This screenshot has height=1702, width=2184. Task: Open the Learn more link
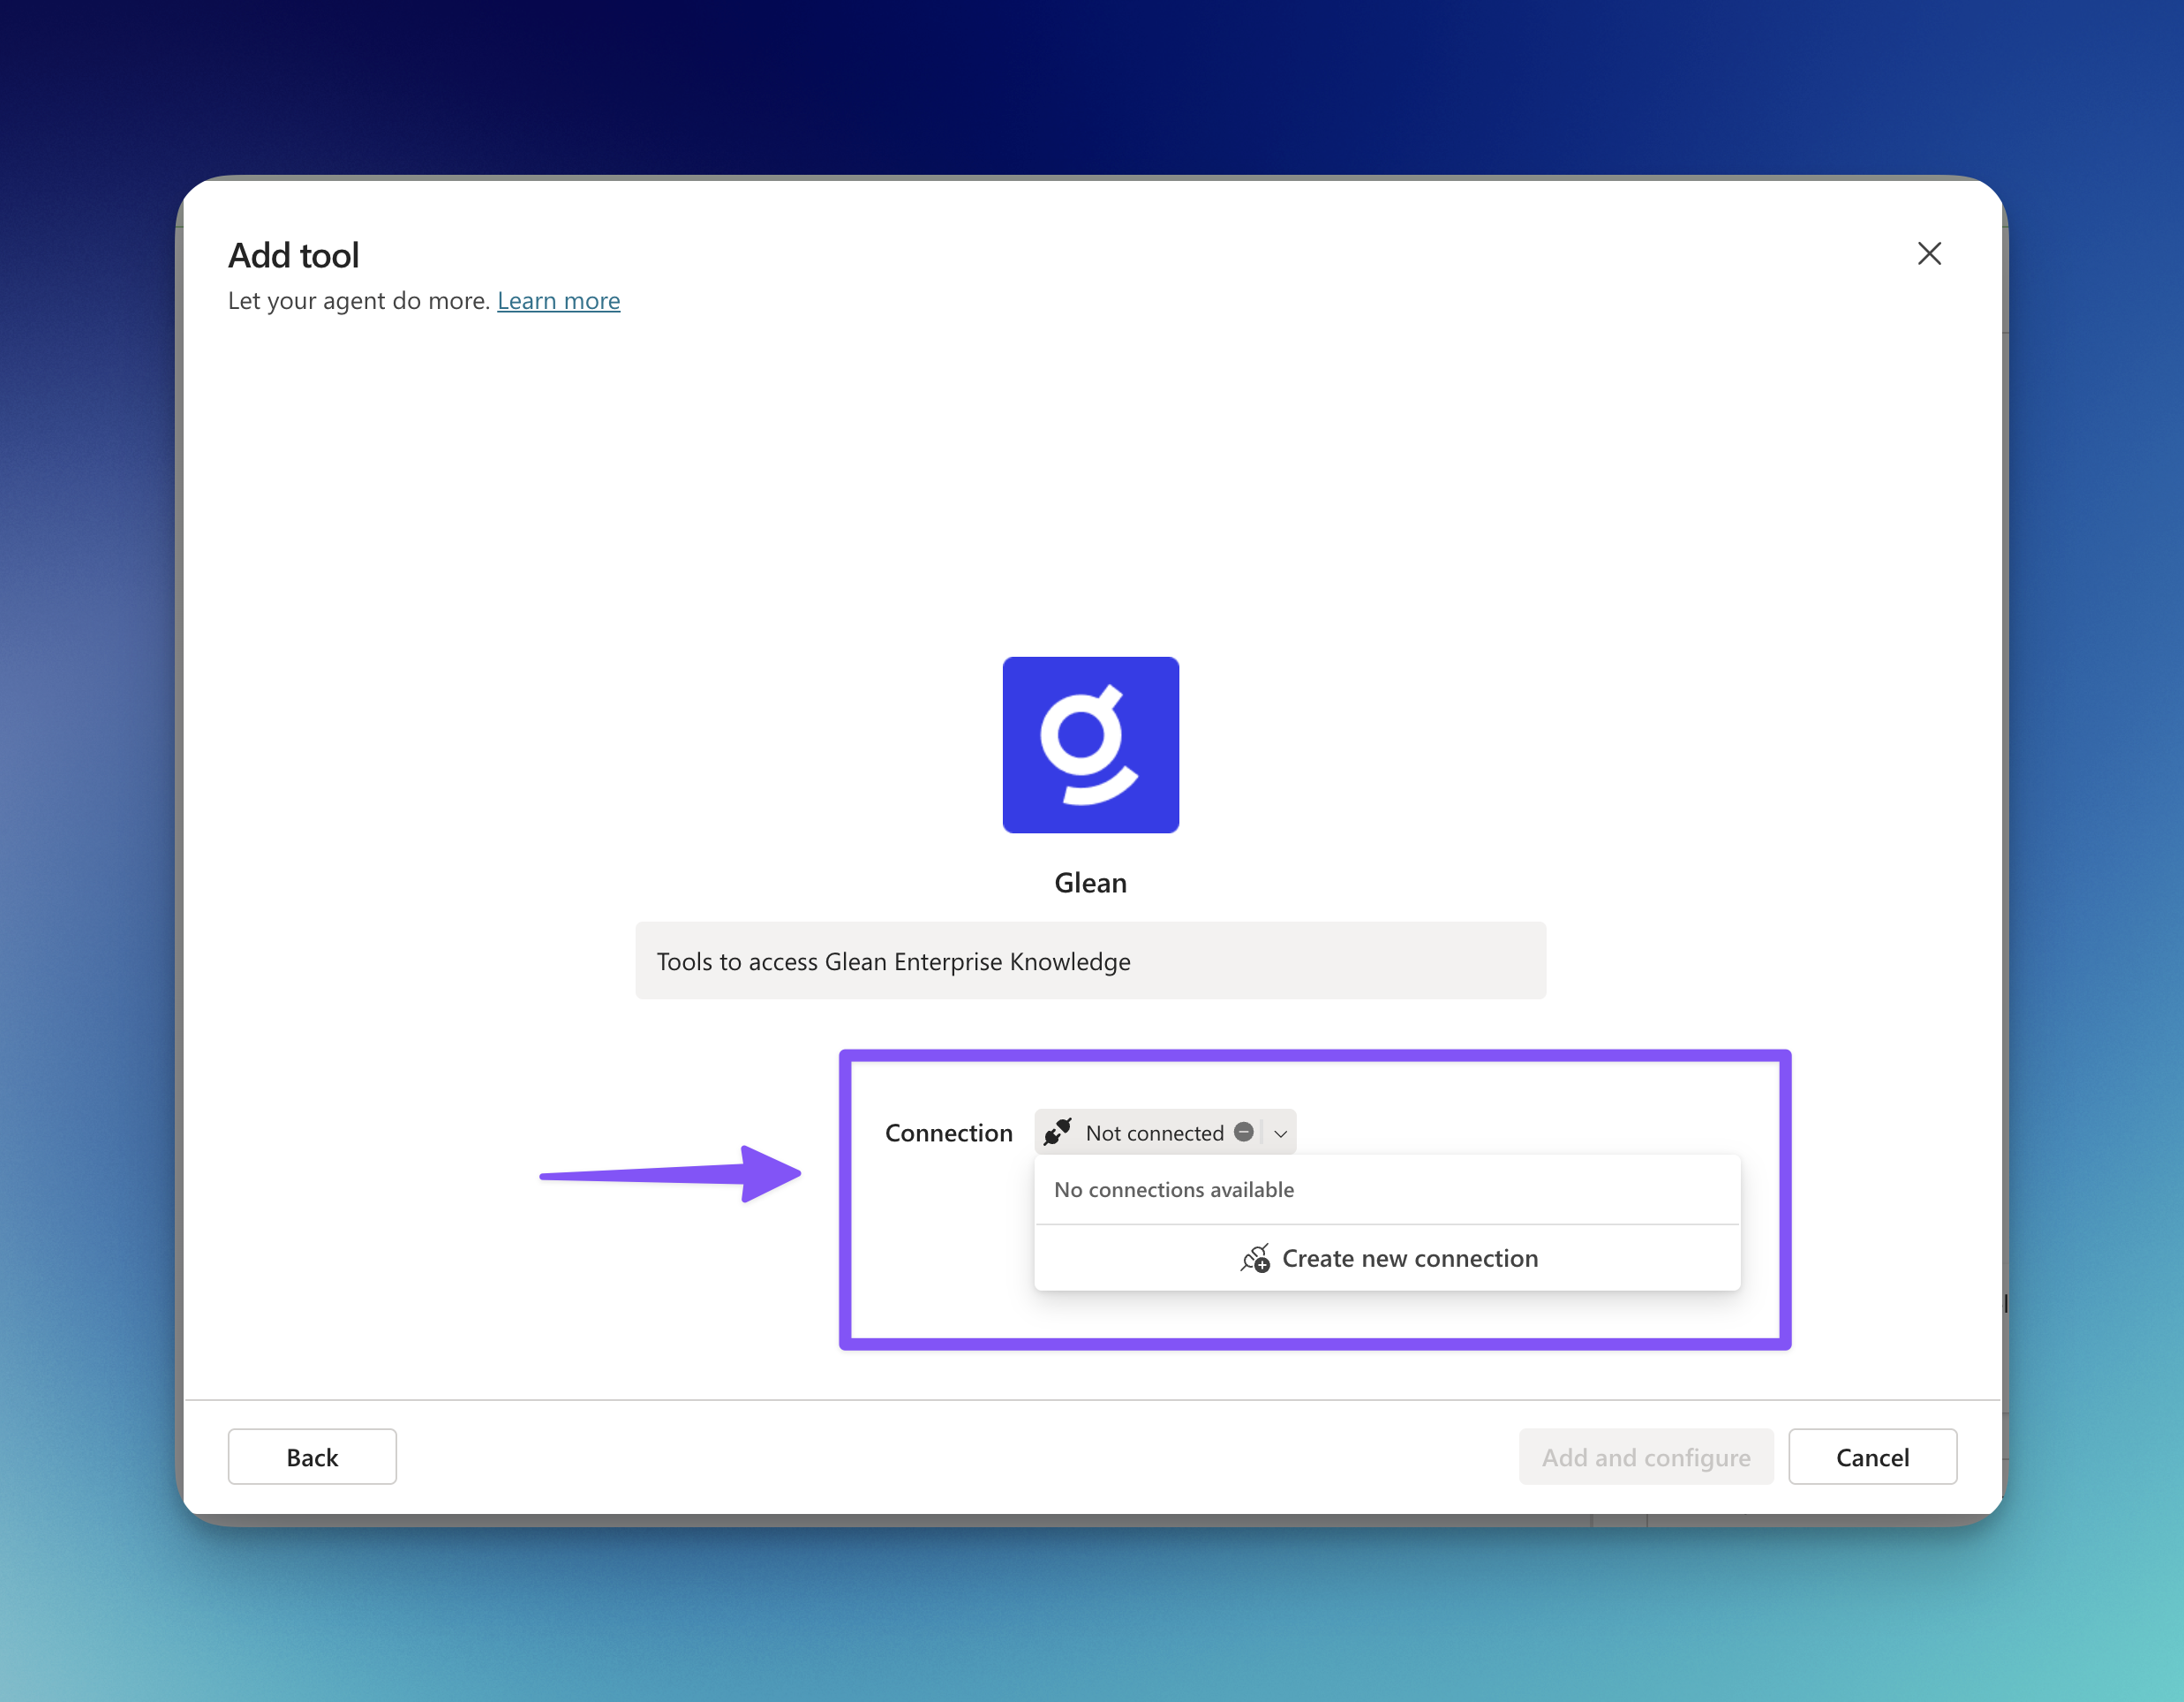[x=558, y=301]
